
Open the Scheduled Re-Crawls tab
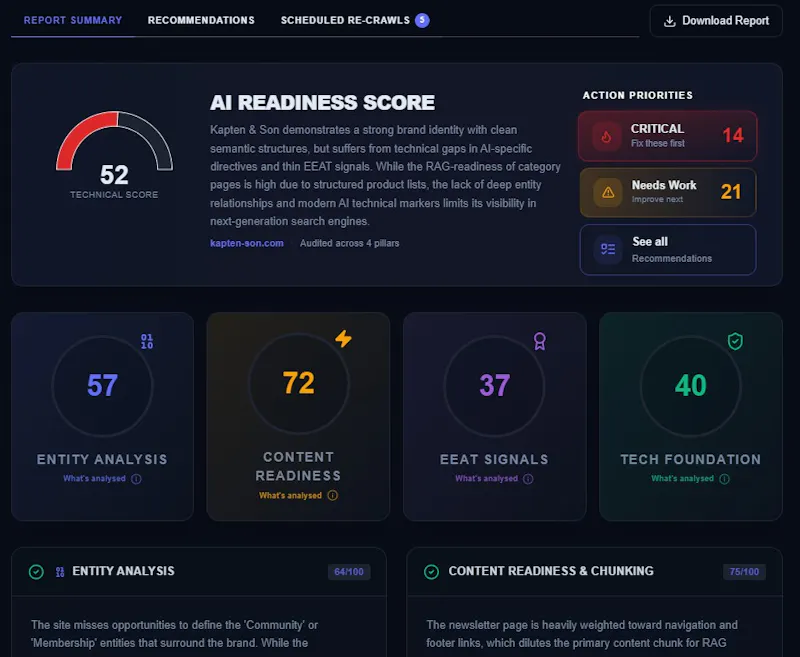tap(345, 20)
